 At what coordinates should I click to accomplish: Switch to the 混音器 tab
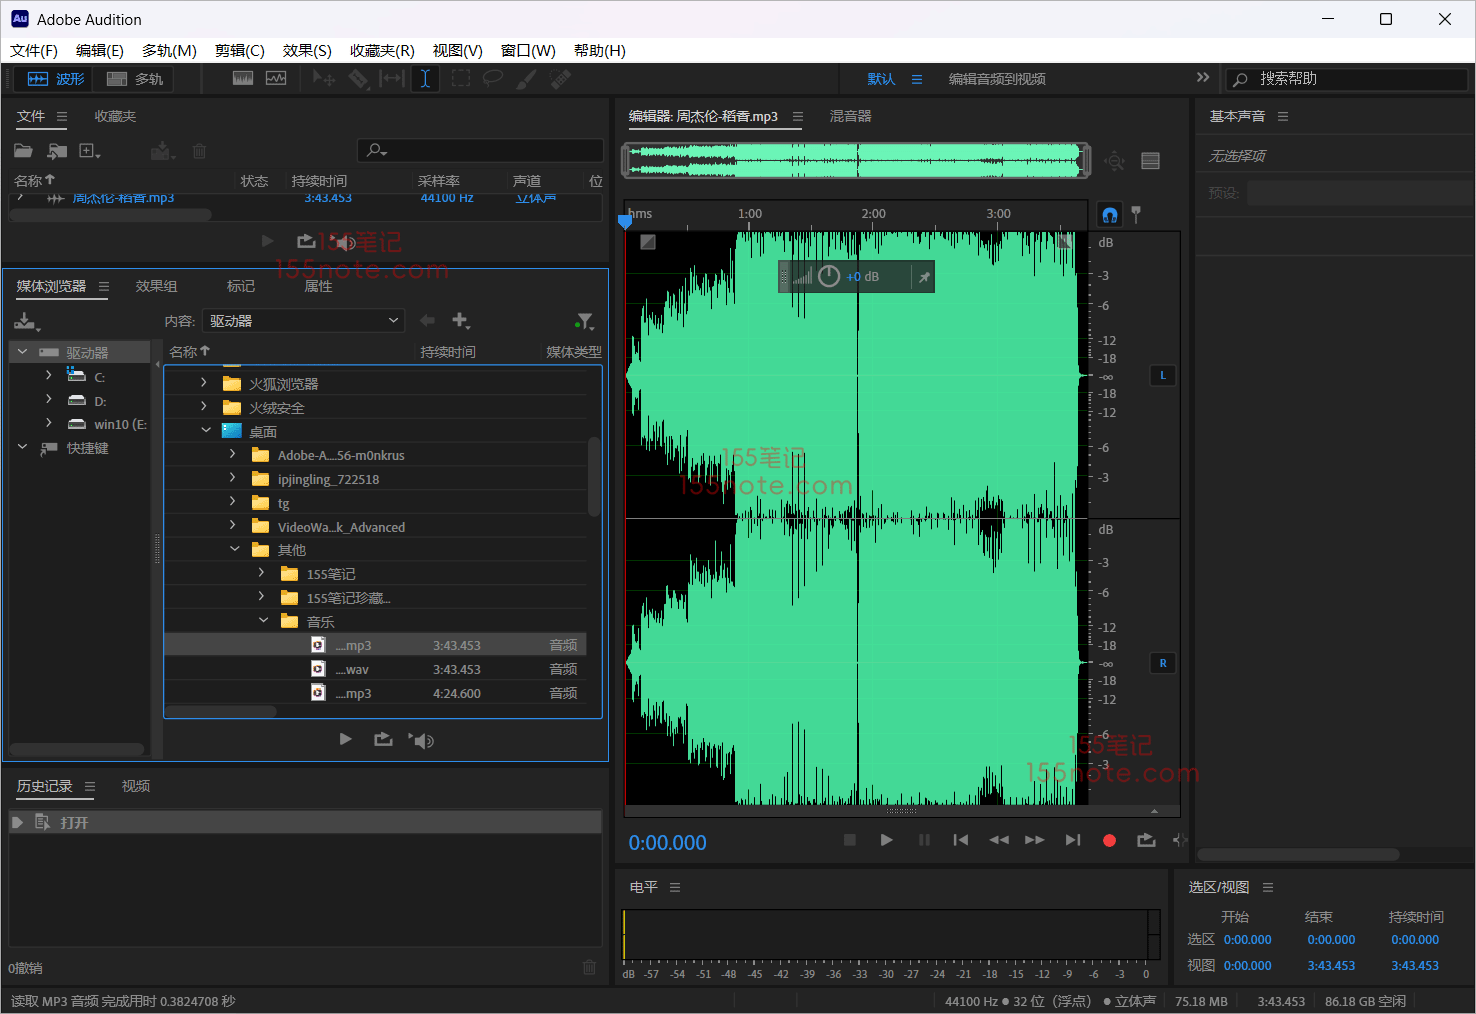[850, 116]
